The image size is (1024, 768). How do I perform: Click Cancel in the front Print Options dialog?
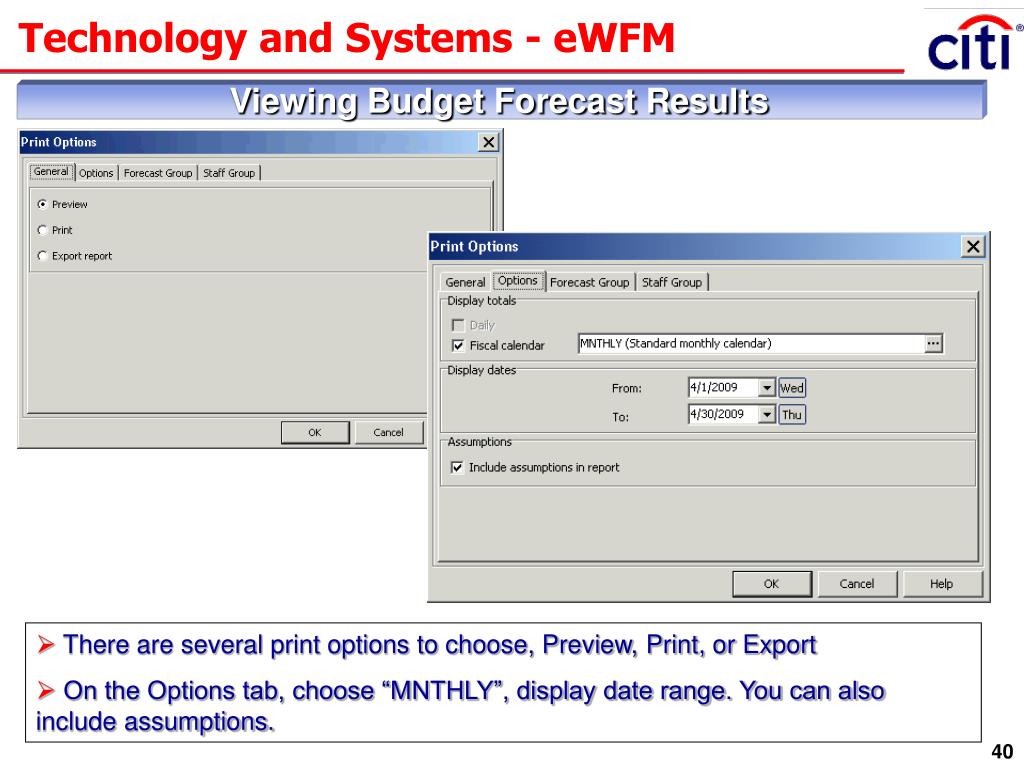point(857,584)
